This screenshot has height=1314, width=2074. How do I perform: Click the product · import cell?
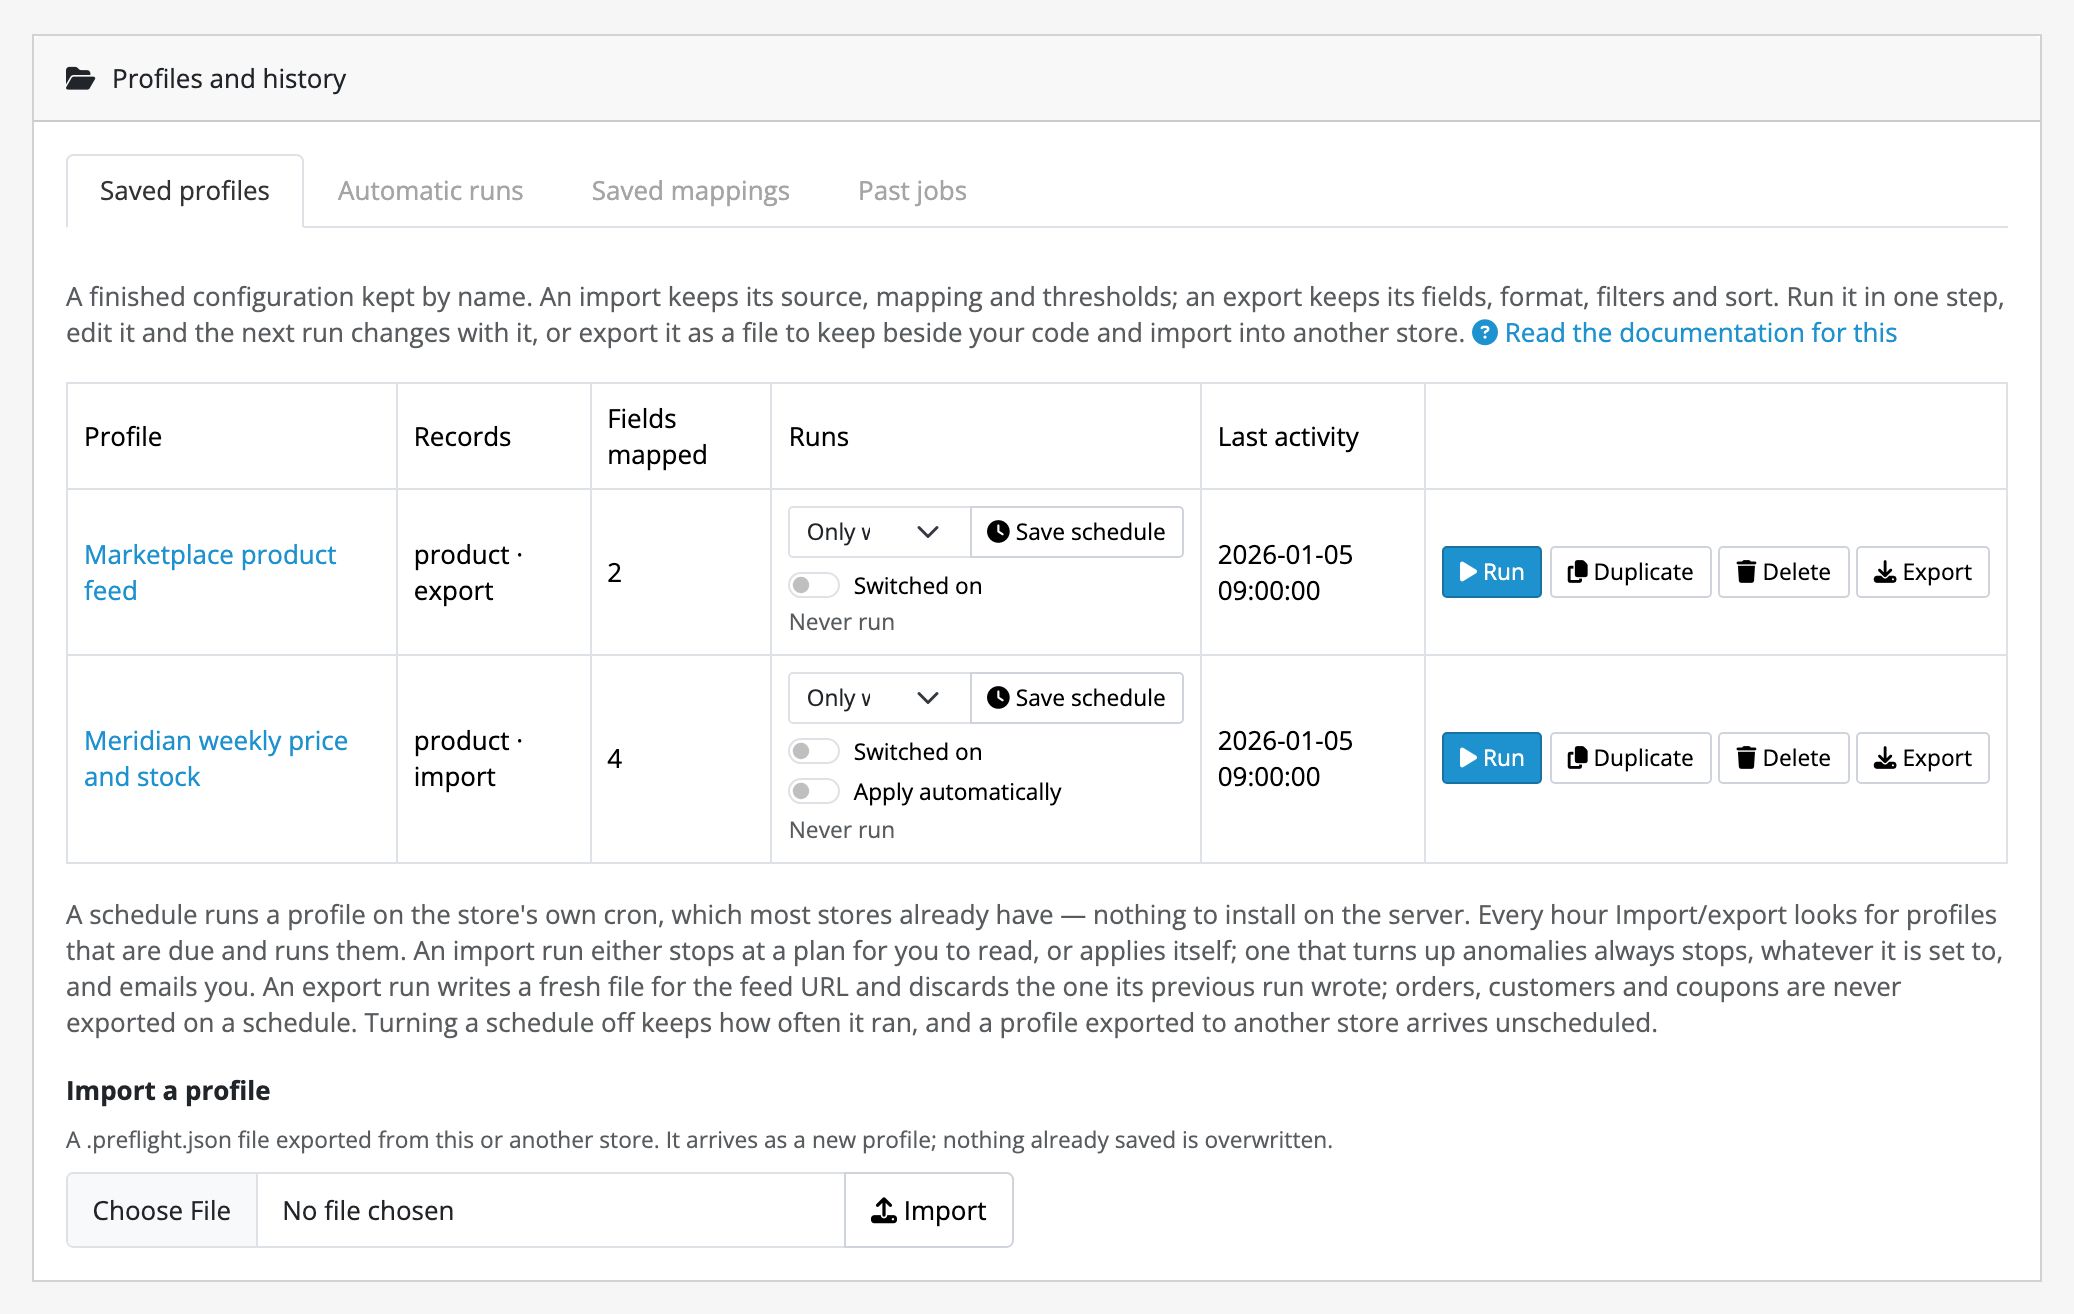click(x=493, y=759)
